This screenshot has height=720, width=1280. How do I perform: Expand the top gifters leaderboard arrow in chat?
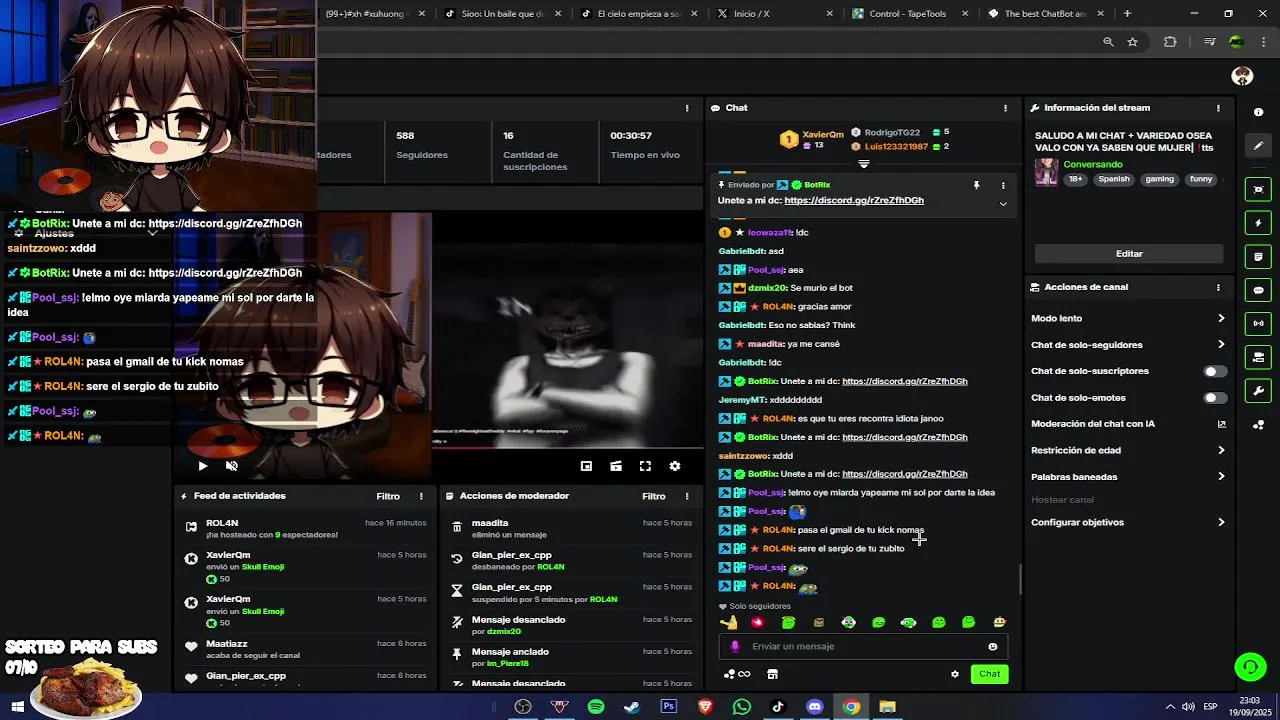[864, 164]
